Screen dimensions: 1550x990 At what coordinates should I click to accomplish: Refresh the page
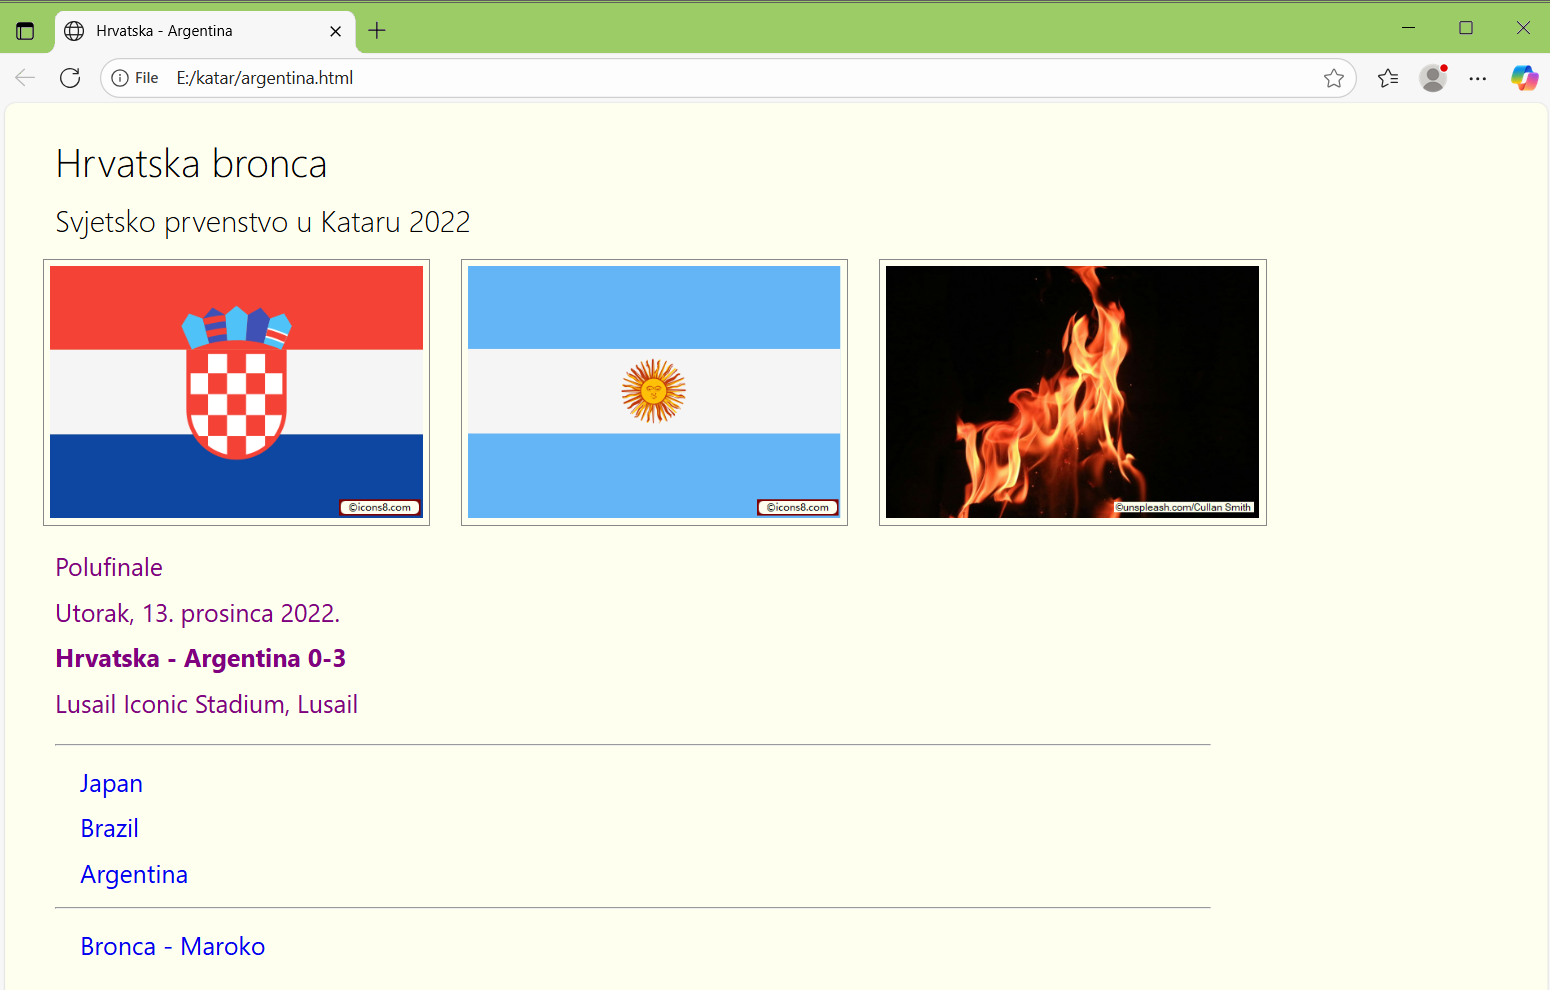click(70, 78)
